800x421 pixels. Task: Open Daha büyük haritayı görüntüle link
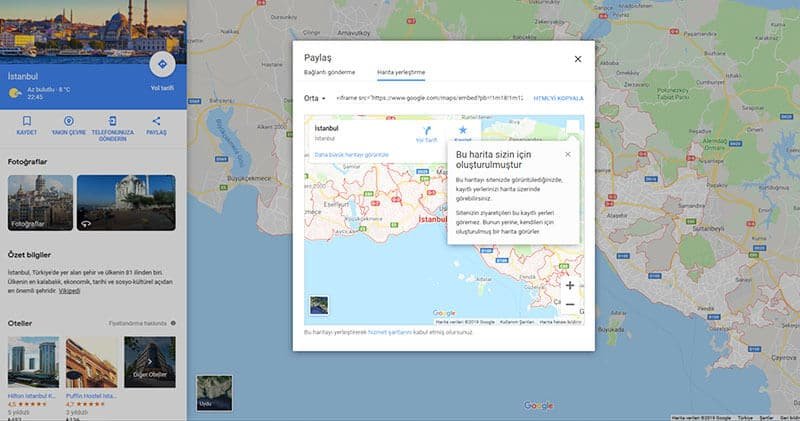coord(352,155)
